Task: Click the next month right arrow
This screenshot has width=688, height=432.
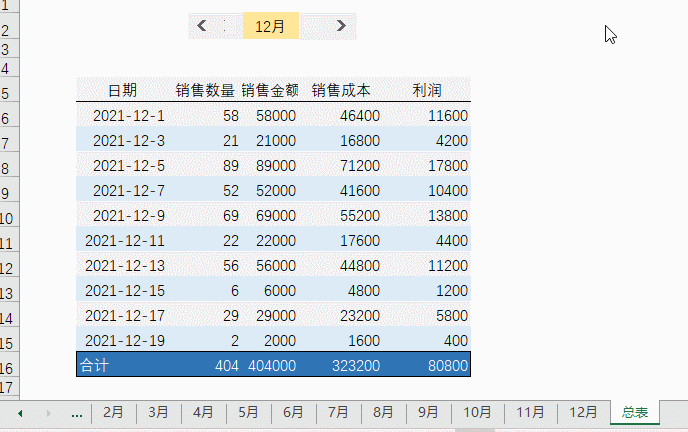Action: pyautogui.click(x=341, y=25)
